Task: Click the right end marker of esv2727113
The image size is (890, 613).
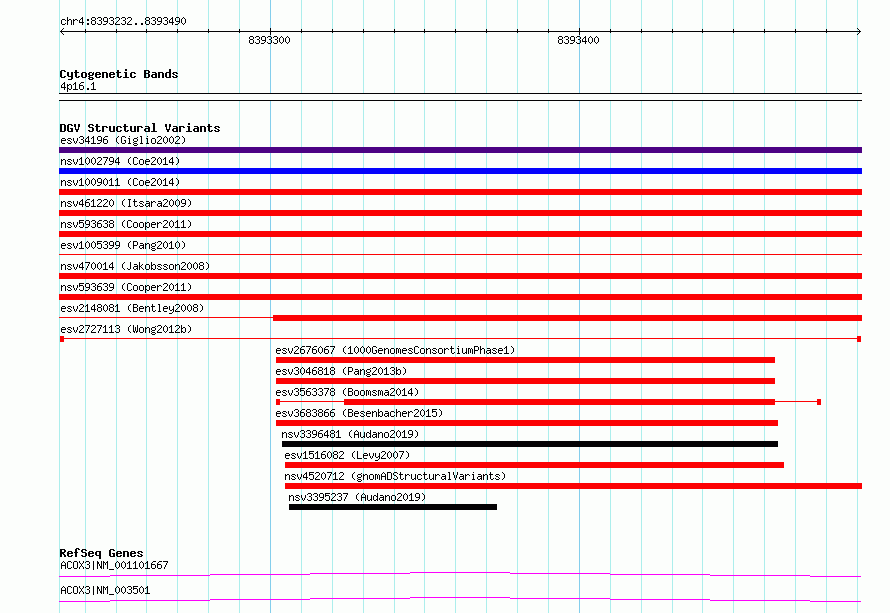Action: click(x=859, y=339)
